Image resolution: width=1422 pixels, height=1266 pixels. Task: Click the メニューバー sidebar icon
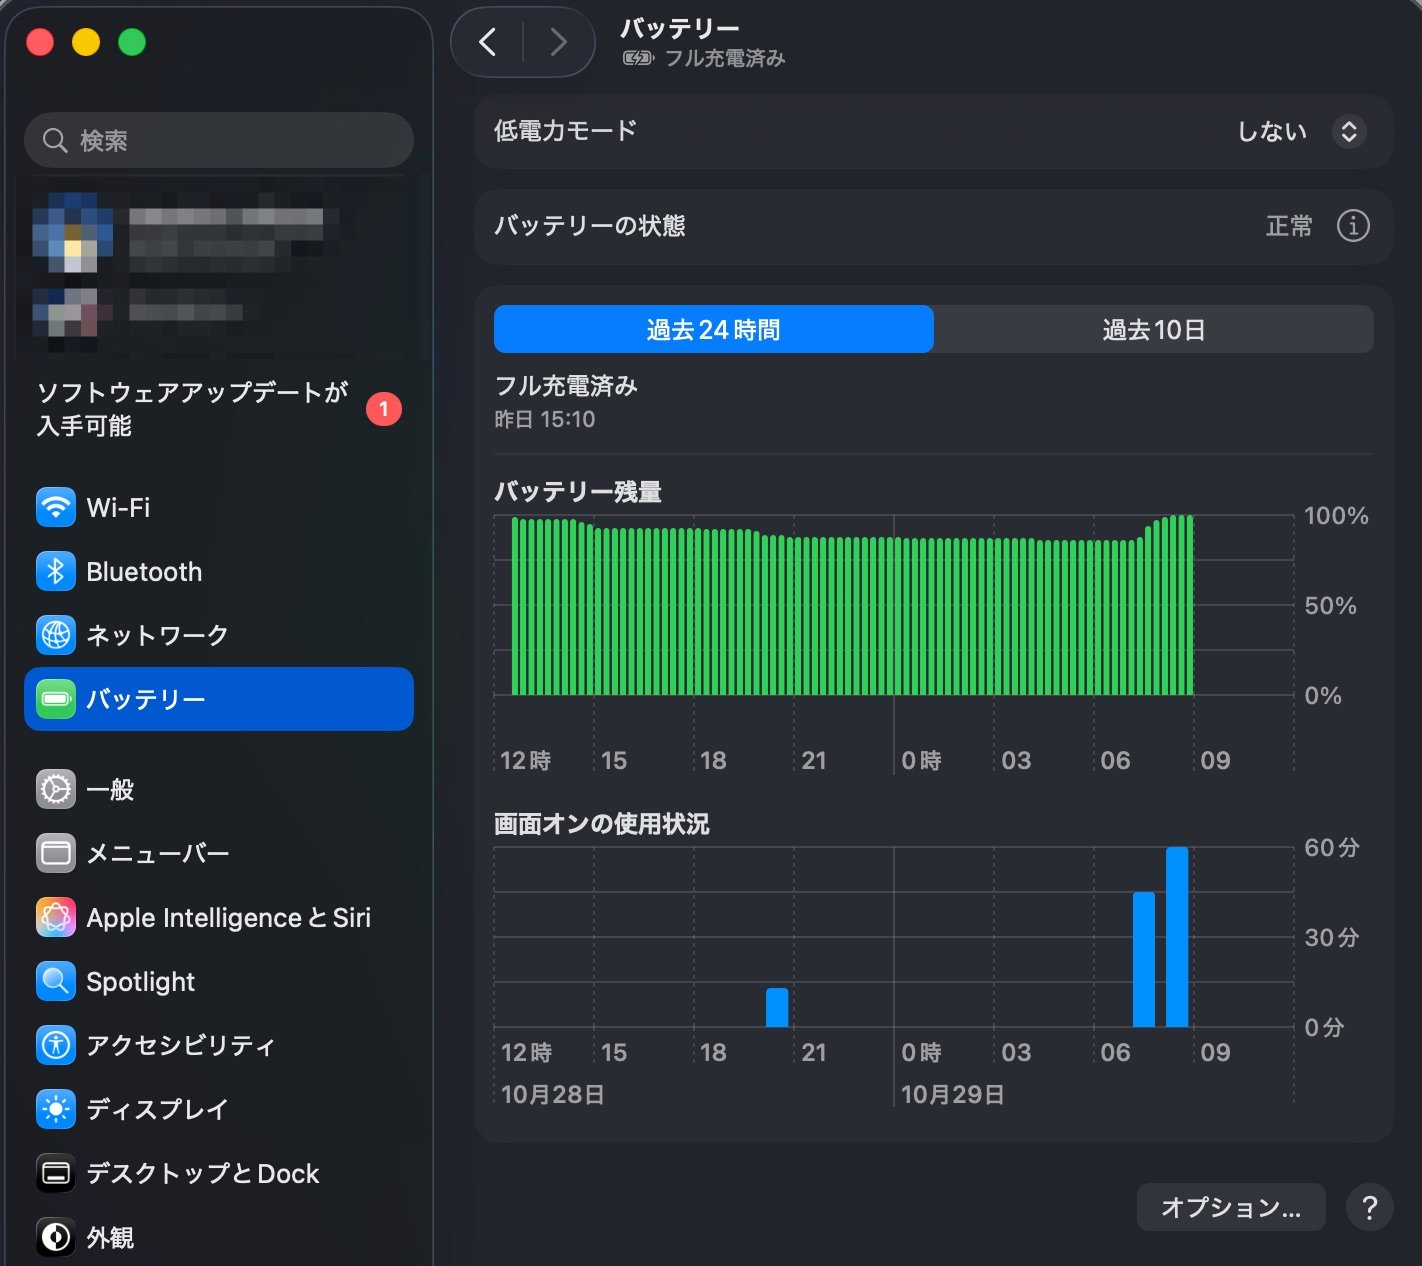click(x=56, y=853)
